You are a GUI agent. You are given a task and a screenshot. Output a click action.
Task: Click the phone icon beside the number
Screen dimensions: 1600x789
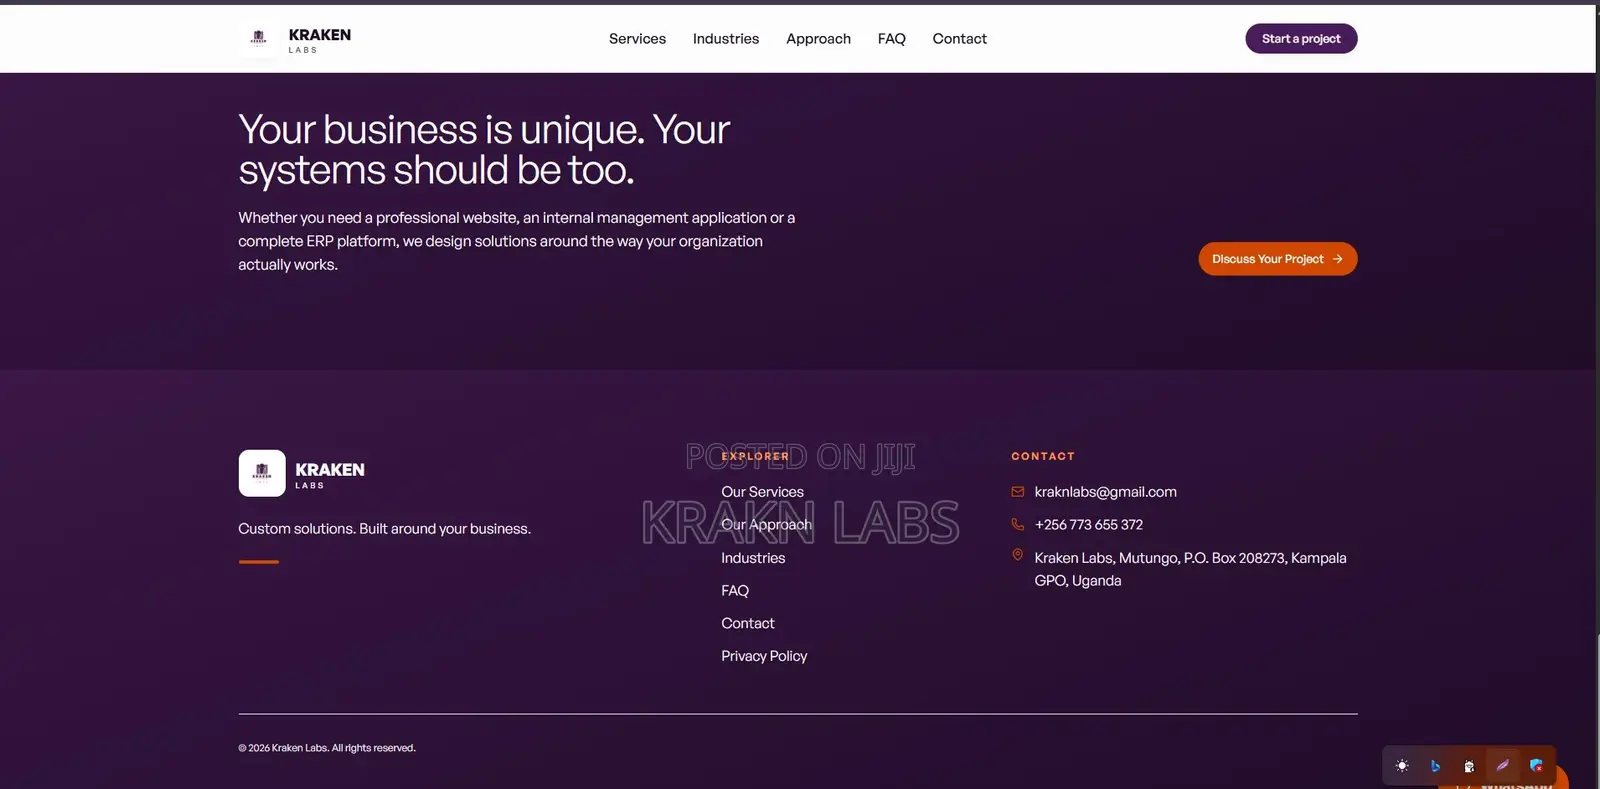coord(1018,524)
